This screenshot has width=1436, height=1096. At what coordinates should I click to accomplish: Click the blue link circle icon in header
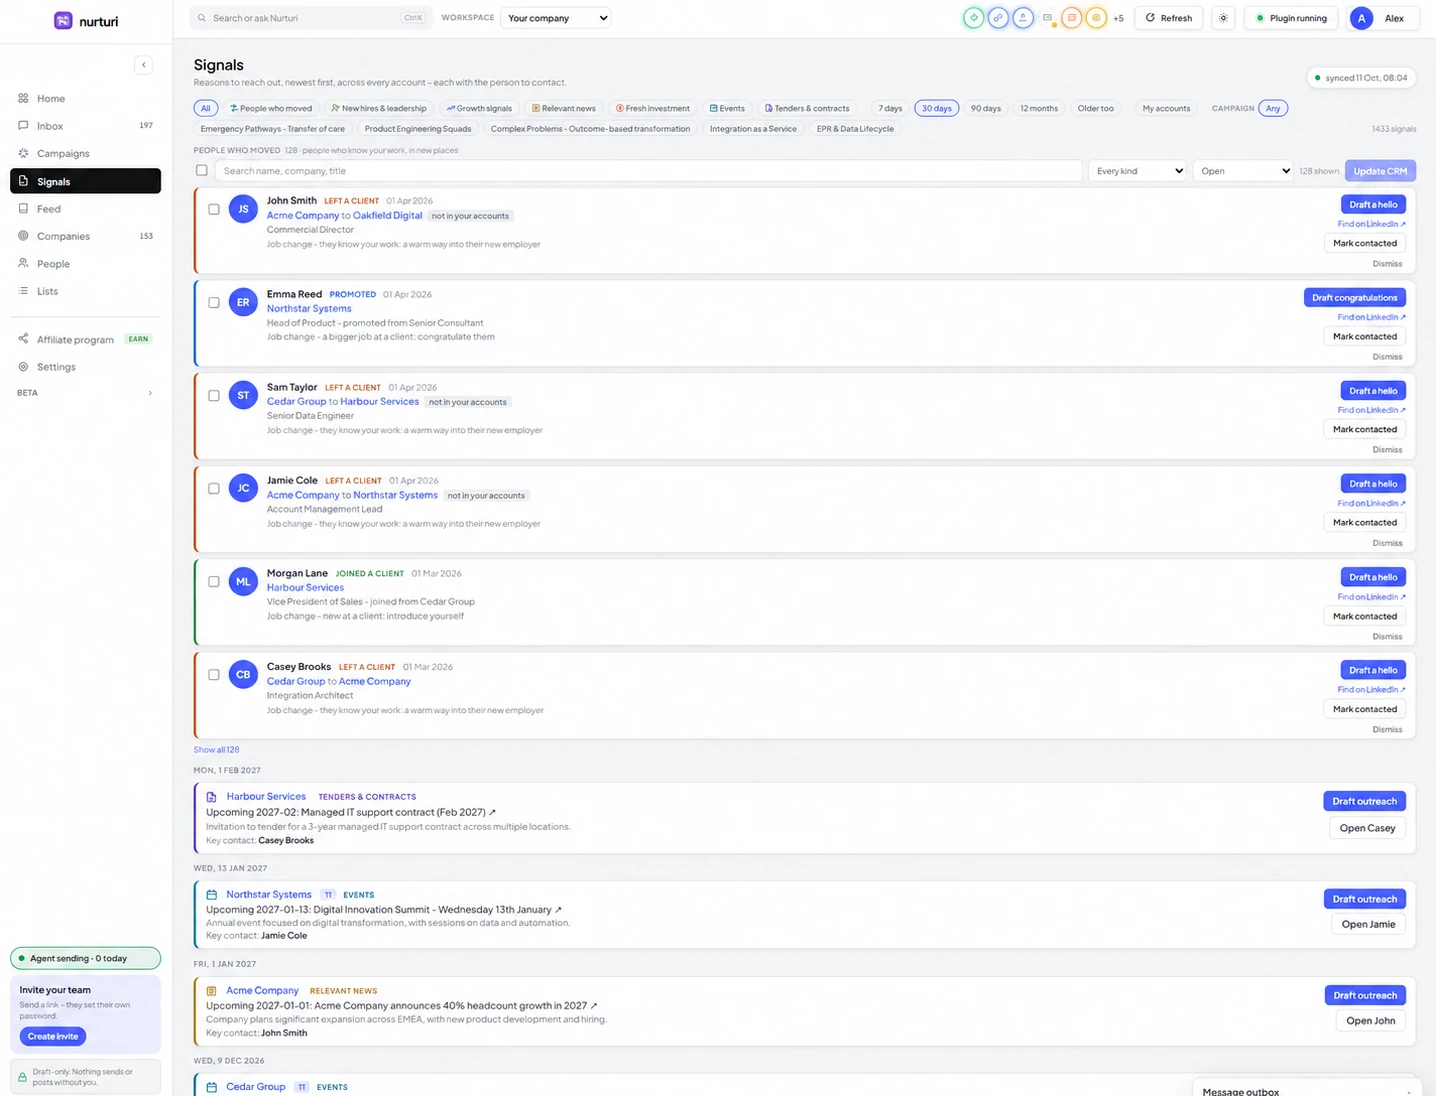tap(998, 18)
